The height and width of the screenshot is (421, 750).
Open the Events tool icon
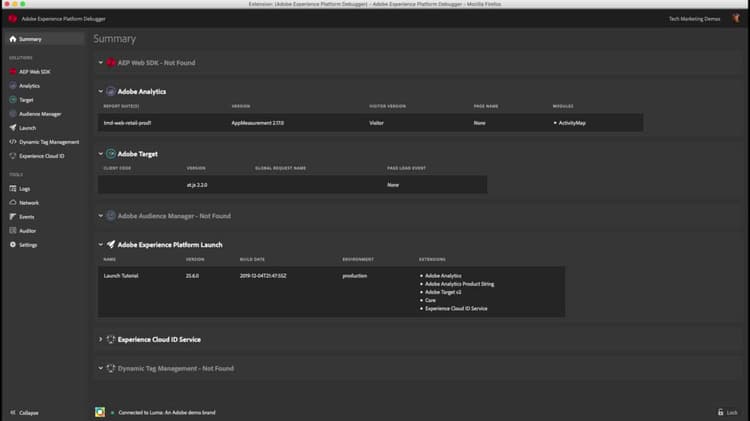click(13, 217)
